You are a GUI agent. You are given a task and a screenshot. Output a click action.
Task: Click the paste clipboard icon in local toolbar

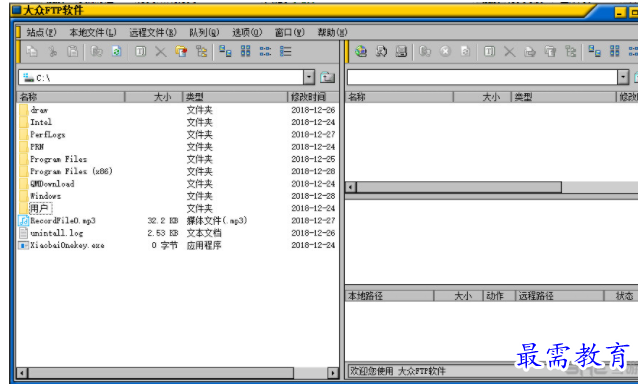pyautogui.click(x=72, y=52)
